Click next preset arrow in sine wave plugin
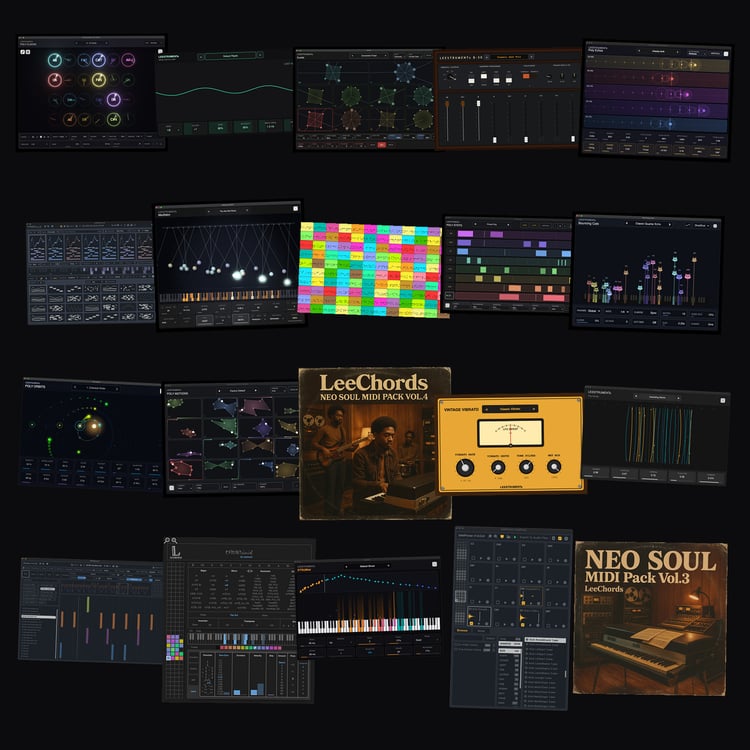 coord(260,55)
